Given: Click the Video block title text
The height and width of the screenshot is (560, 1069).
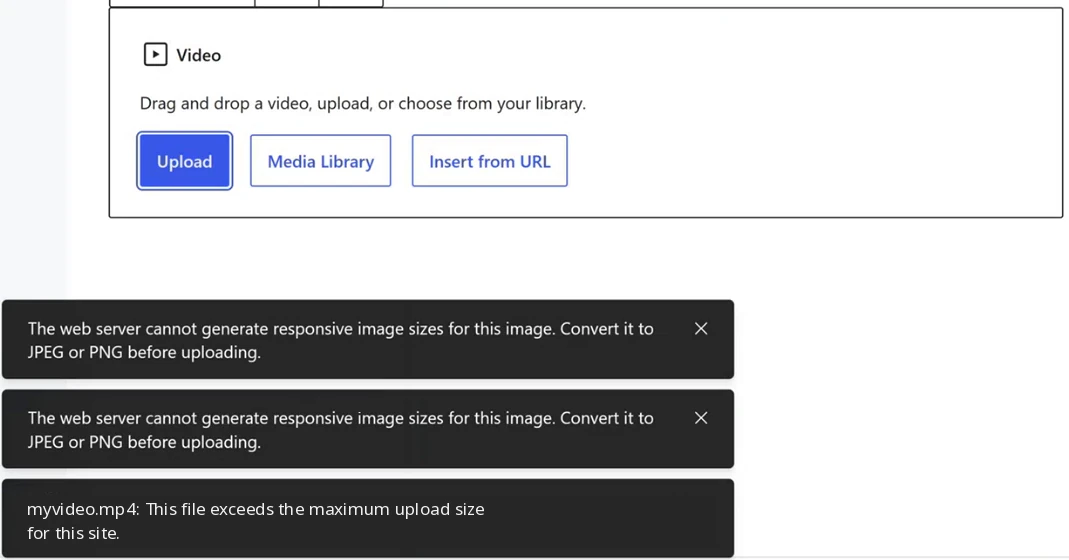Looking at the screenshot, I should pyautogui.click(x=198, y=55).
